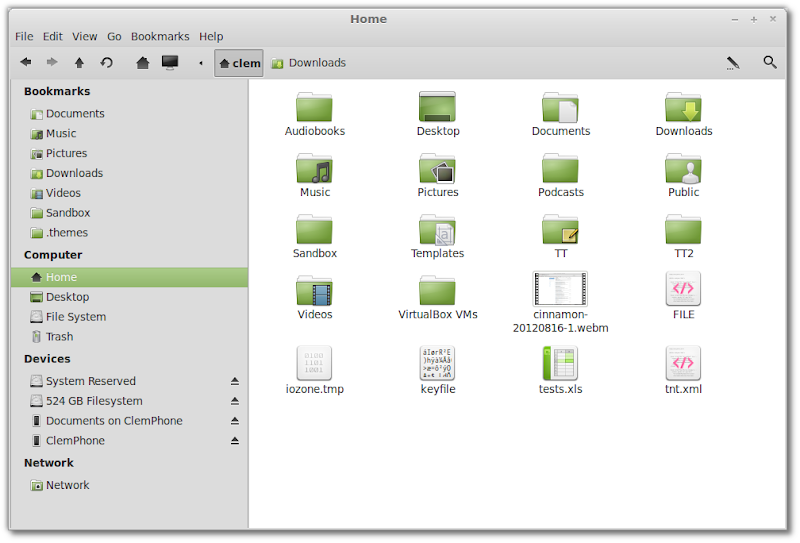Open the View menu
Viewport: 800px width, 543px height.
pyautogui.click(x=84, y=37)
